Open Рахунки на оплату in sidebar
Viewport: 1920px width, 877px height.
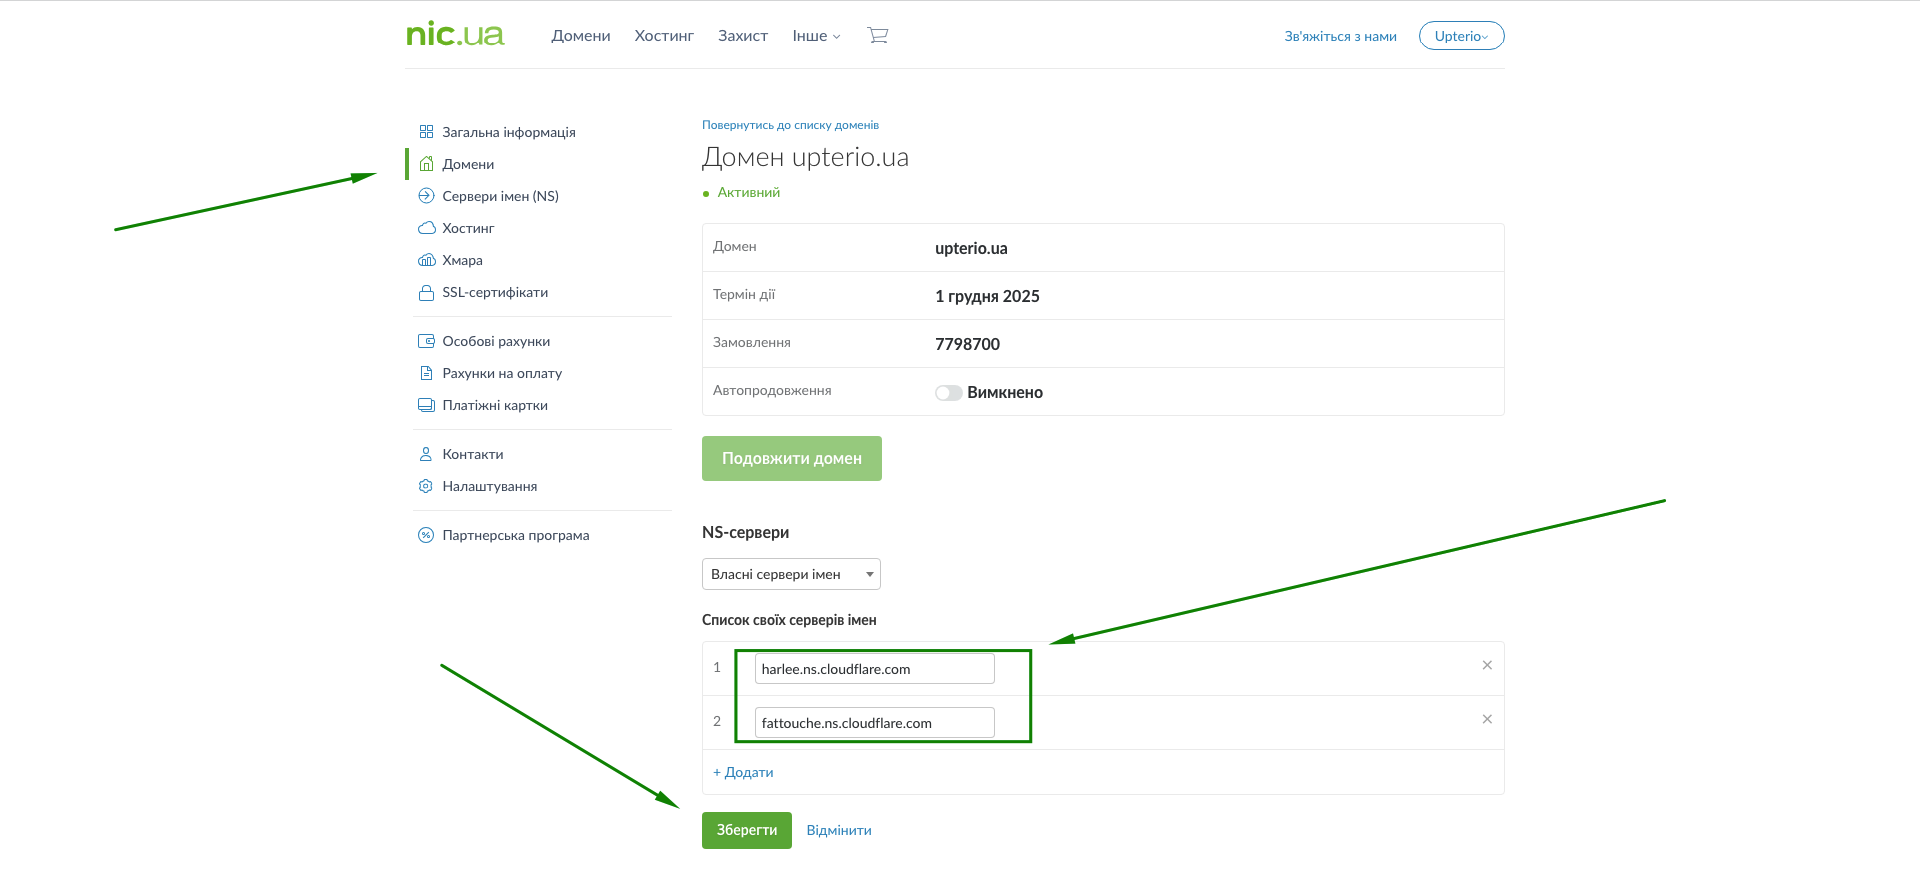click(502, 373)
